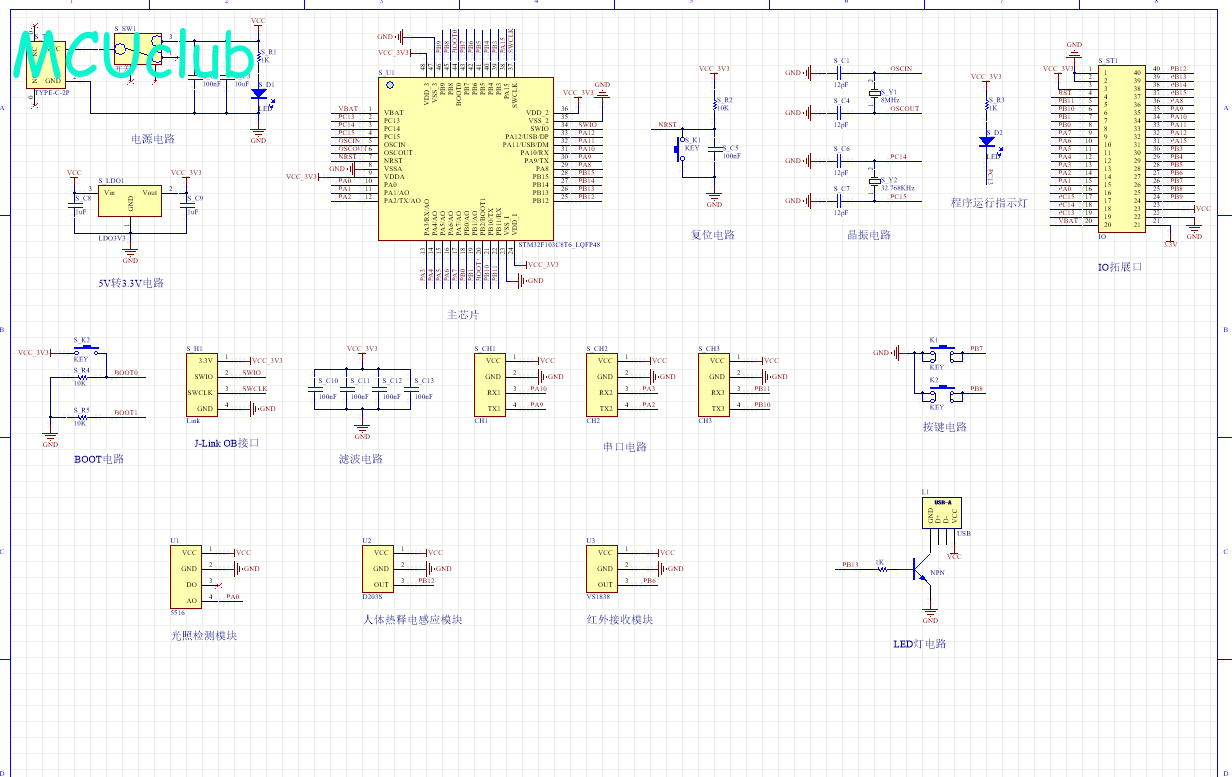Image resolution: width=1232 pixels, height=777 pixels.
Task: Select the L1 USB-A connector
Action: click(x=943, y=512)
